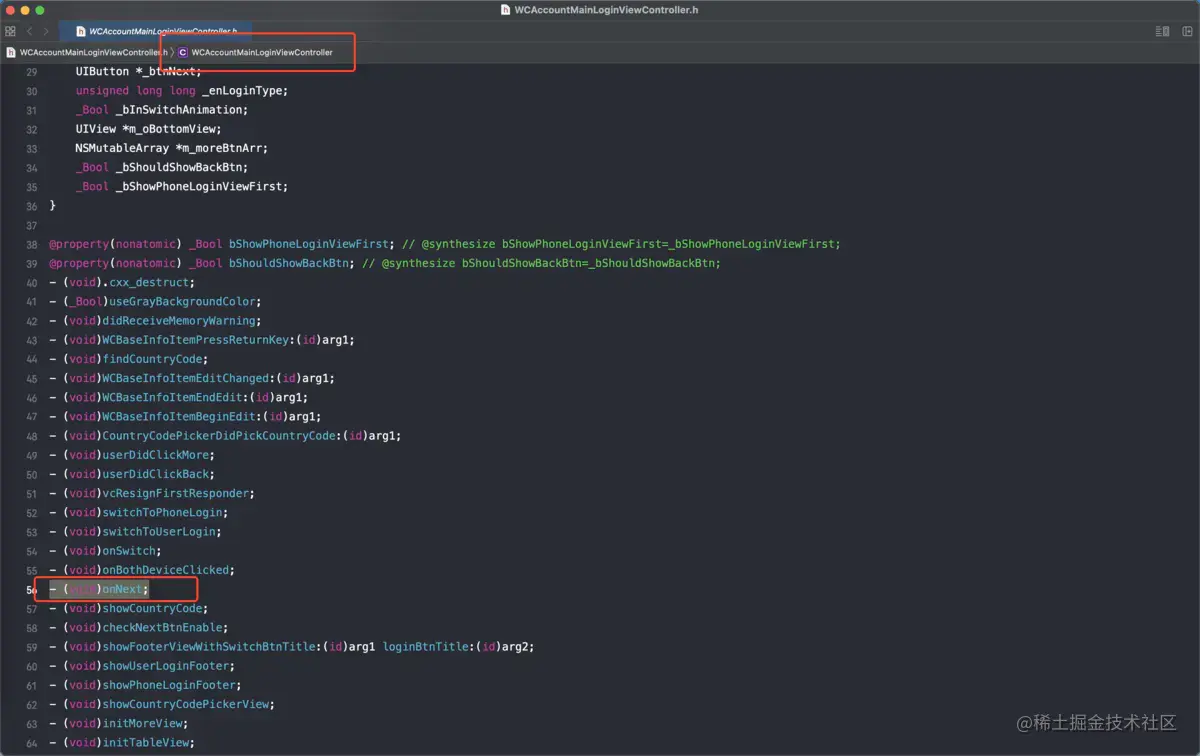Click the userDidClickBack method line
Viewport: 1200px width, 756px height.
pos(132,474)
